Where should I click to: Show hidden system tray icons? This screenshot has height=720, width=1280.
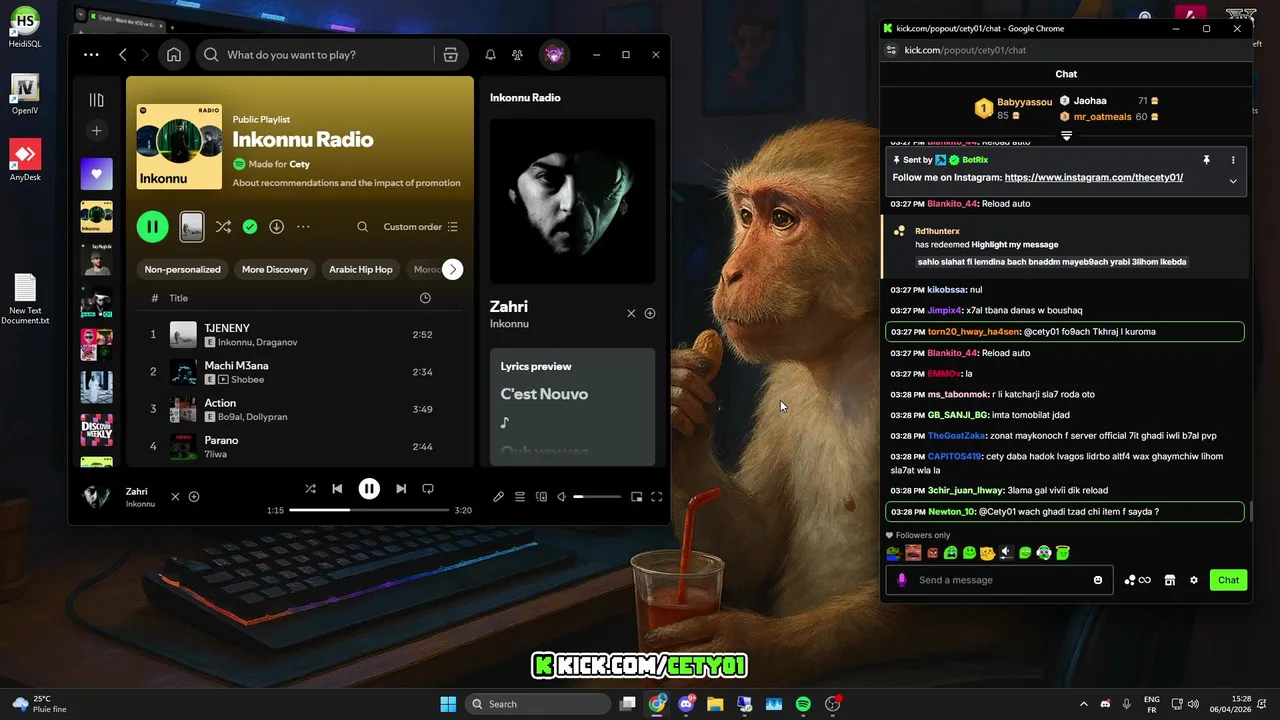pyautogui.click(x=1083, y=704)
